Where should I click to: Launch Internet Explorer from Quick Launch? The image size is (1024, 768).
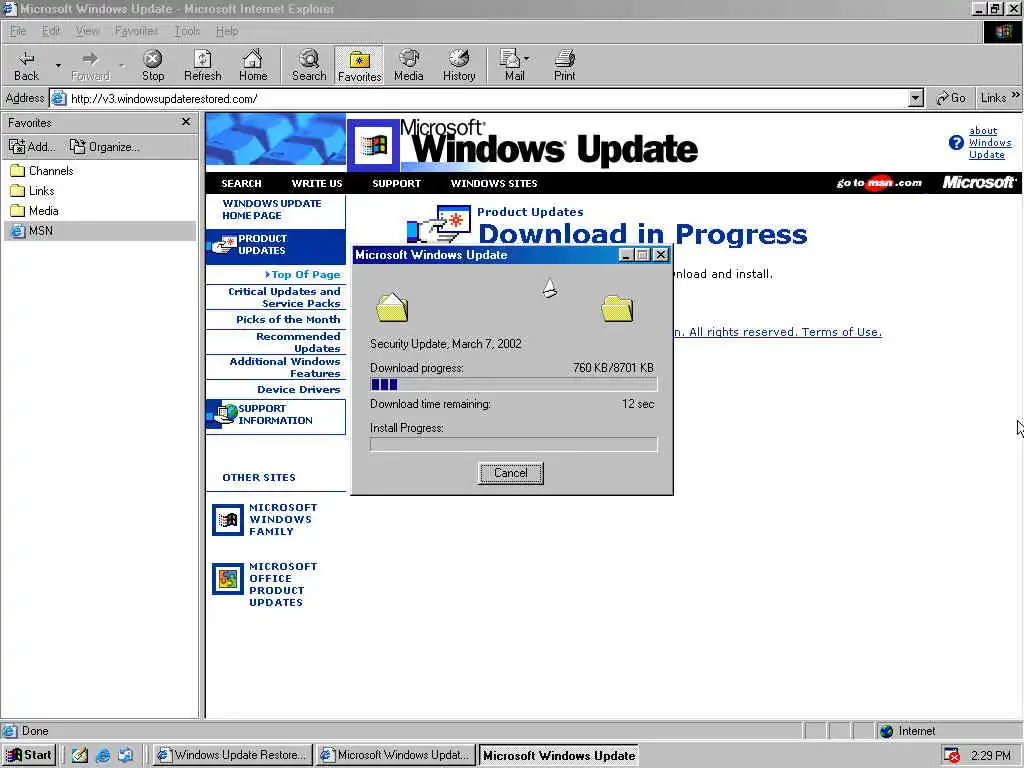point(103,756)
